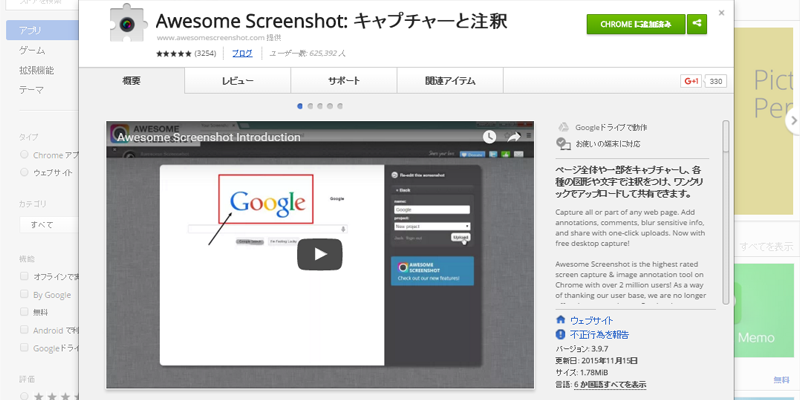Click the バージョン: 3.9.7 text
The image size is (800, 400).
[582, 349]
